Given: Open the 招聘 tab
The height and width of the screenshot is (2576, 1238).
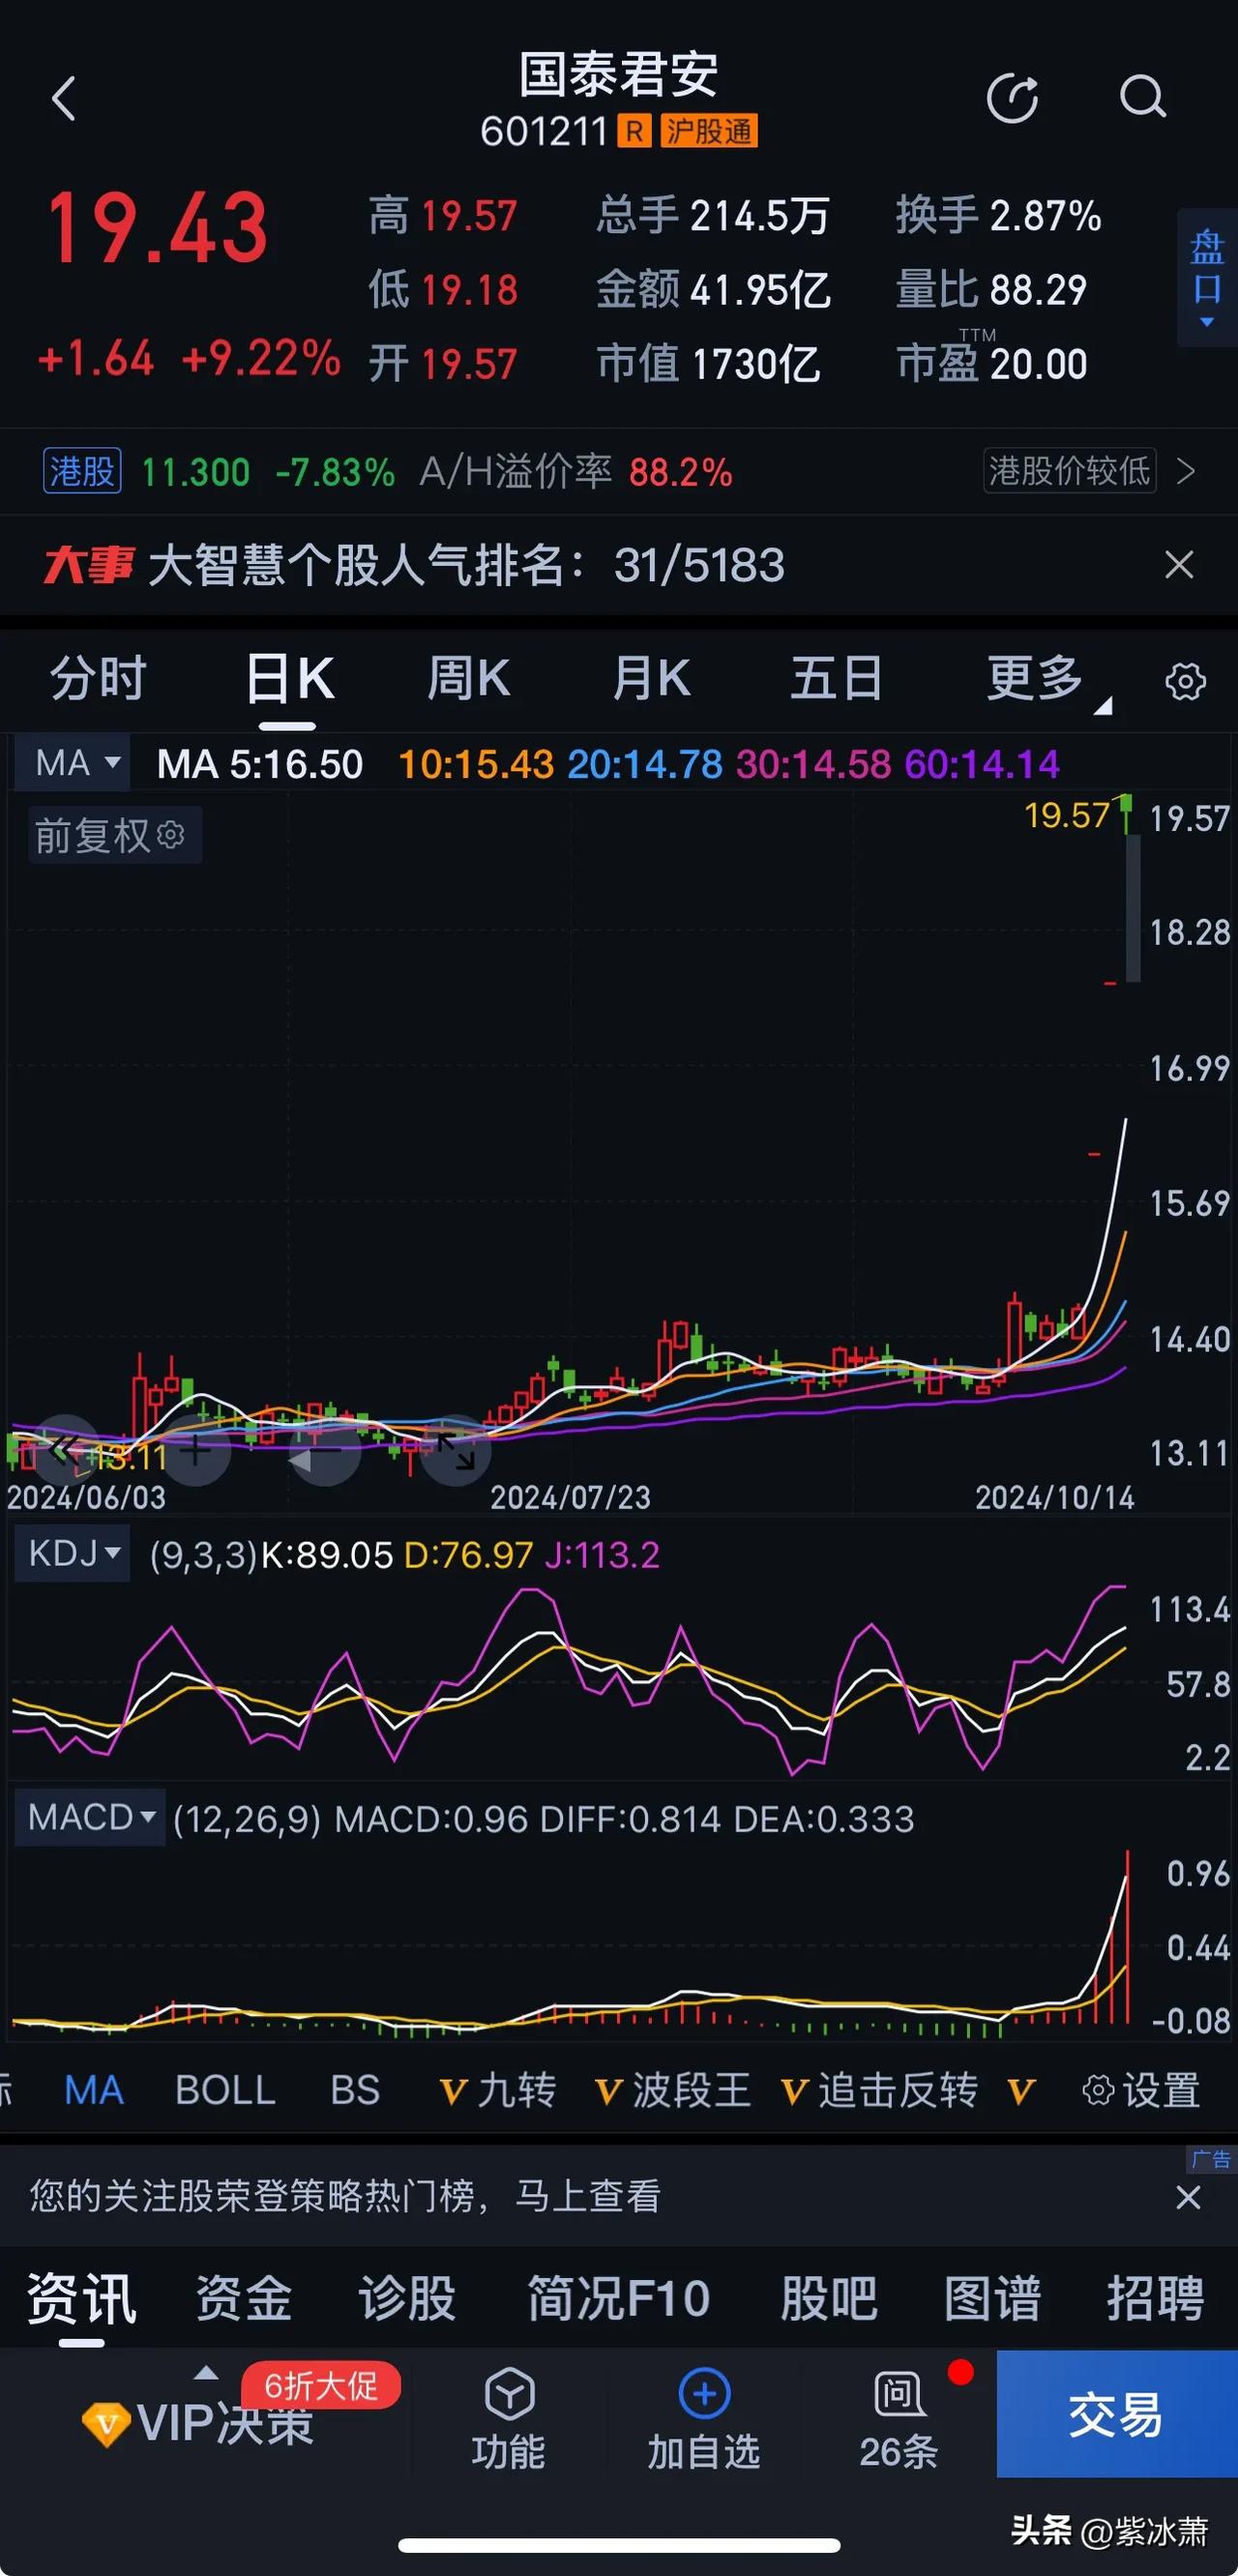Looking at the screenshot, I should 1156,2297.
